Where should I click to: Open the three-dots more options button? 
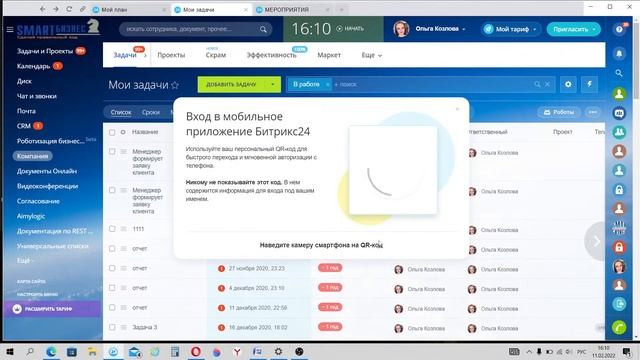click(x=593, y=112)
